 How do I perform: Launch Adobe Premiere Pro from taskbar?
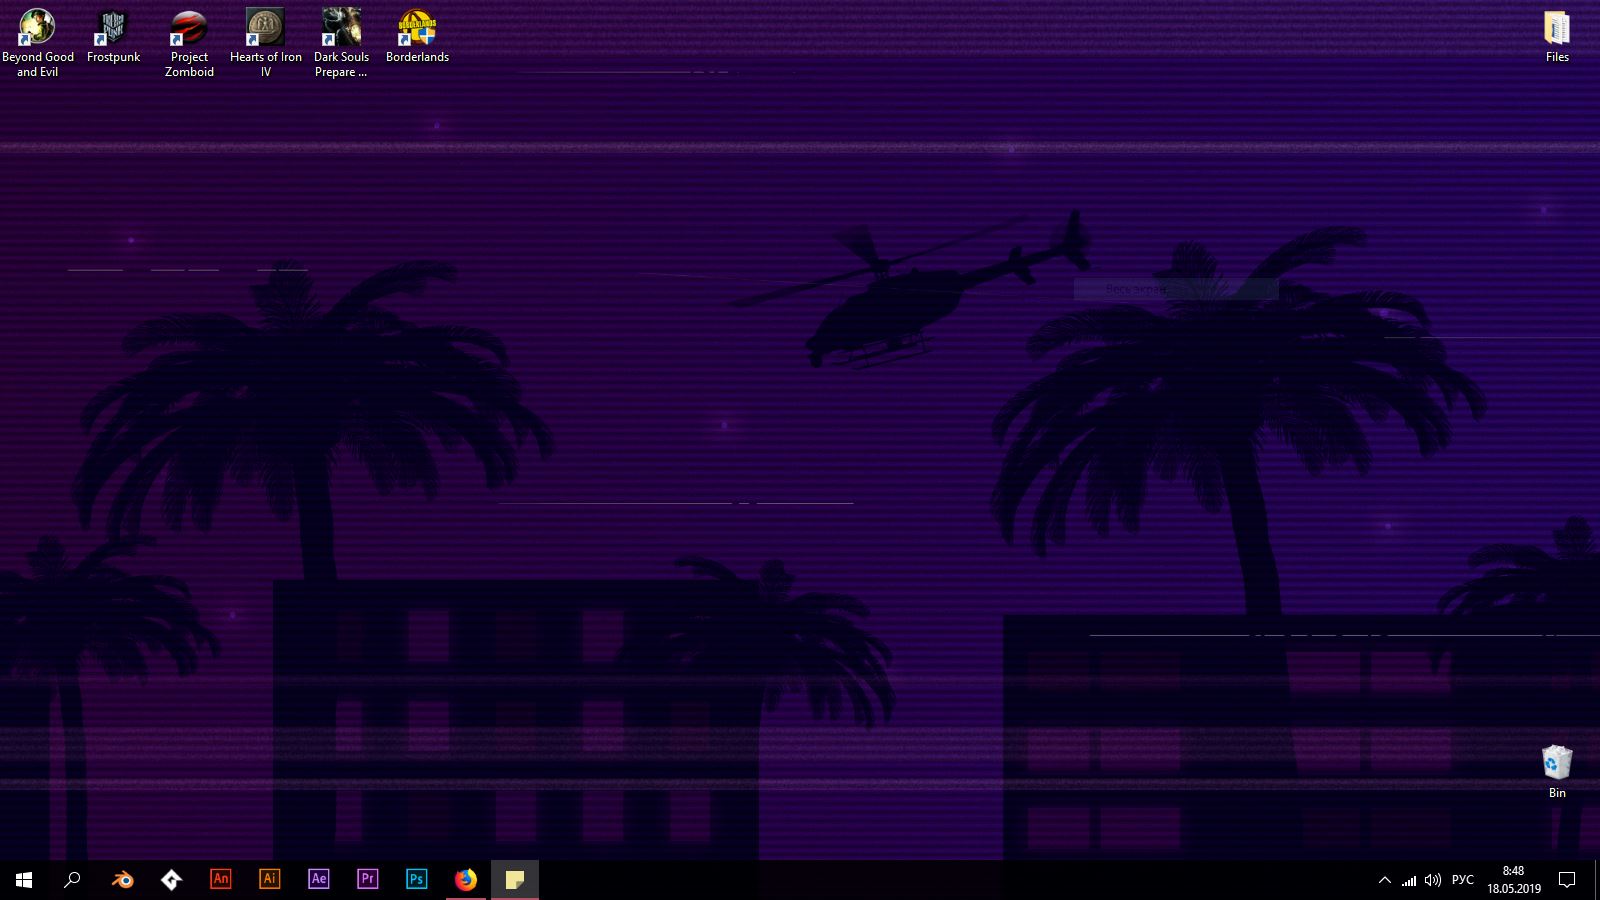point(367,880)
